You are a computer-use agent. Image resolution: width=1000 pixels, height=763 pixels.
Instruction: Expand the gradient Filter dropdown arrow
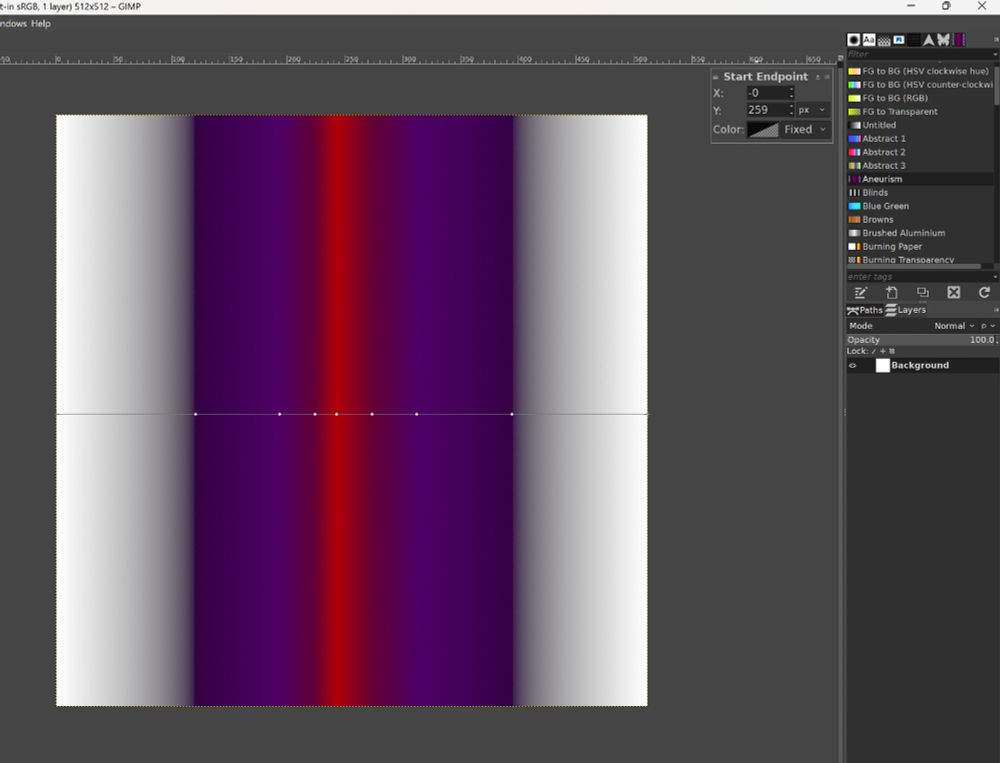[x=996, y=54]
